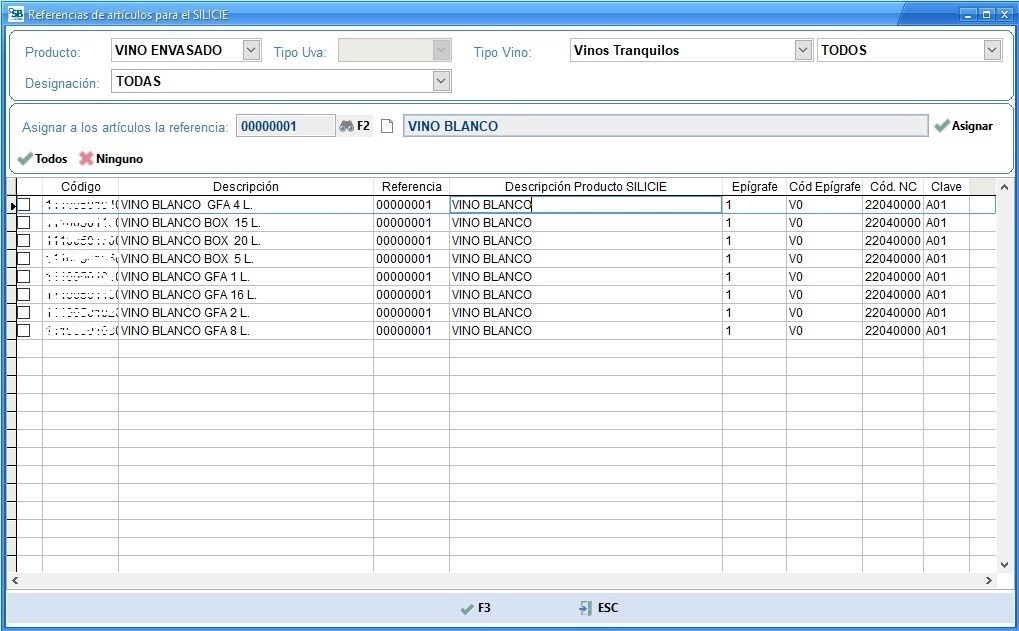The image size is (1019, 631).
Task: Expand the TODOS dropdown next to Tipo Vino
Action: pyautogui.click(x=991, y=51)
